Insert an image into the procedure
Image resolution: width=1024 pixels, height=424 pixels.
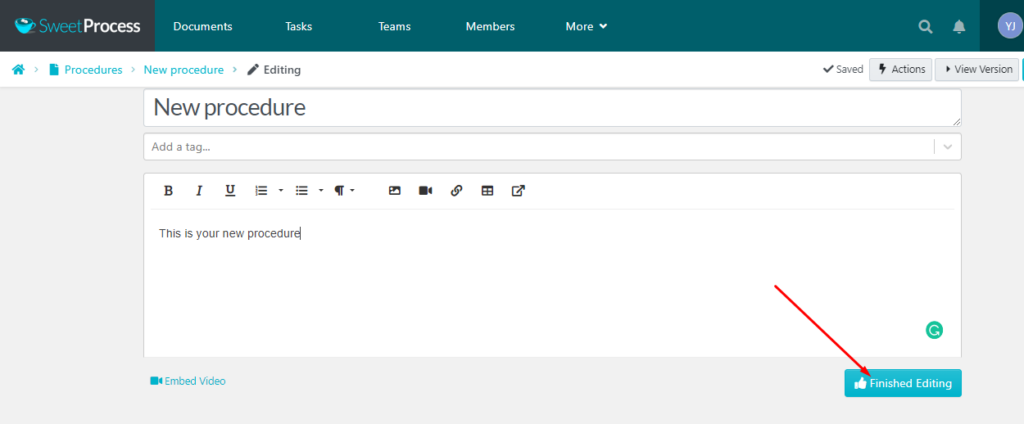pos(394,191)
